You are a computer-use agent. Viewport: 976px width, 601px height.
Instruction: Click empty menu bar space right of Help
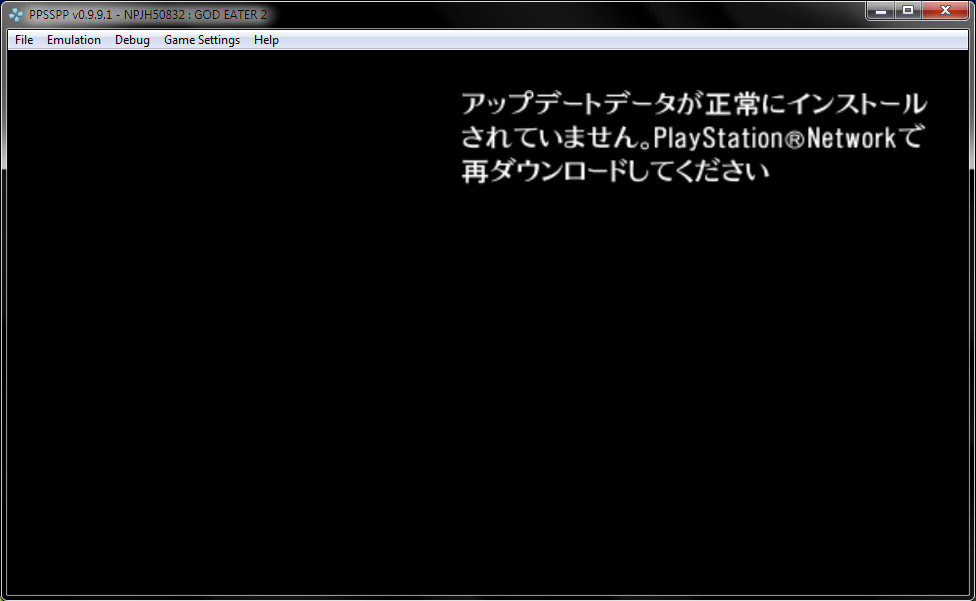tap(600, 40)
